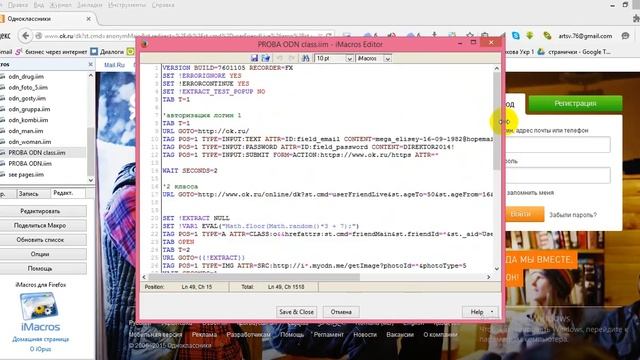Click the Редактировать button
Viewport: 640px width, 360px height.
click(x=40, y=211)
